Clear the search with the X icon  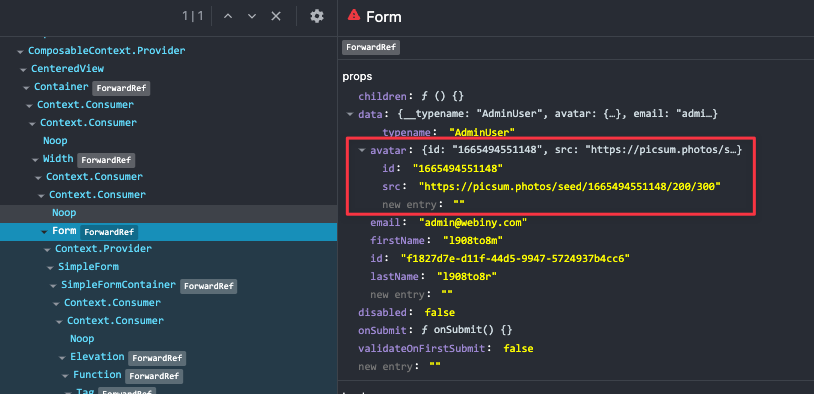(276, 16)
